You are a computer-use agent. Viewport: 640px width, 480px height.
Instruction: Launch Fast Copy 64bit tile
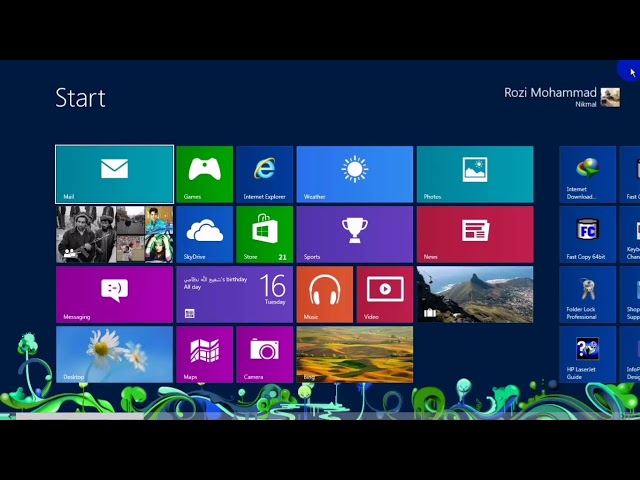588,234
